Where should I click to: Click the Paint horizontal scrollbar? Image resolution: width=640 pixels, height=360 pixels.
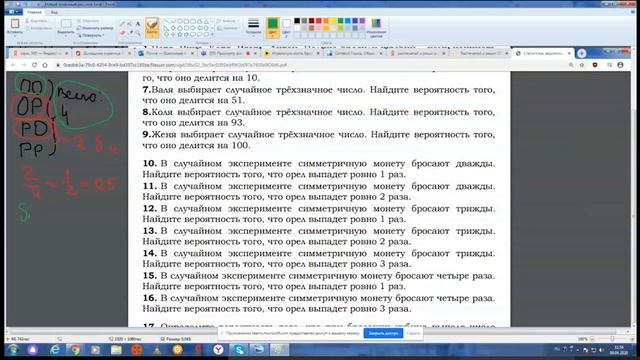pos(318,331)
